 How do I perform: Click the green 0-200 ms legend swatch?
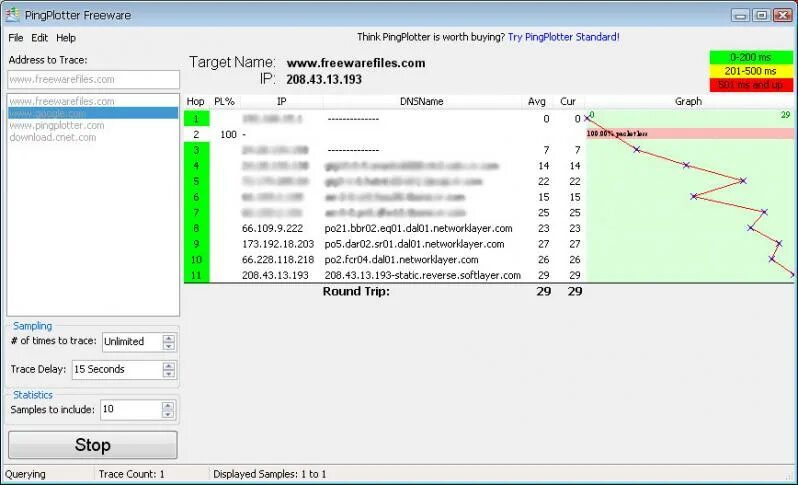(x=751, y=57)
